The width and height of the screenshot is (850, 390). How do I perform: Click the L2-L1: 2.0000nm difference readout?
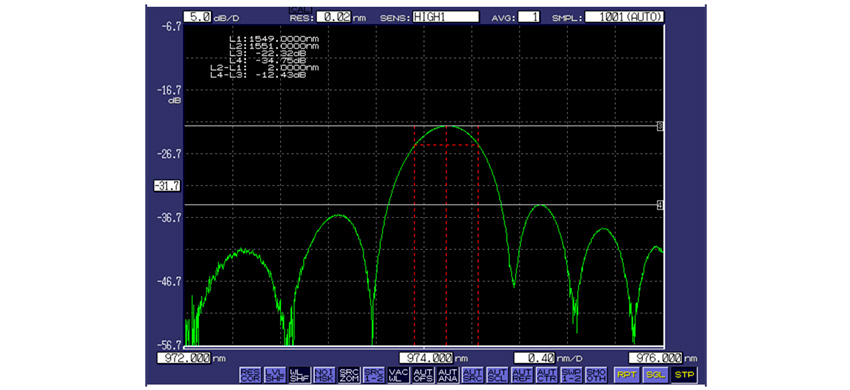click(265, 68)
